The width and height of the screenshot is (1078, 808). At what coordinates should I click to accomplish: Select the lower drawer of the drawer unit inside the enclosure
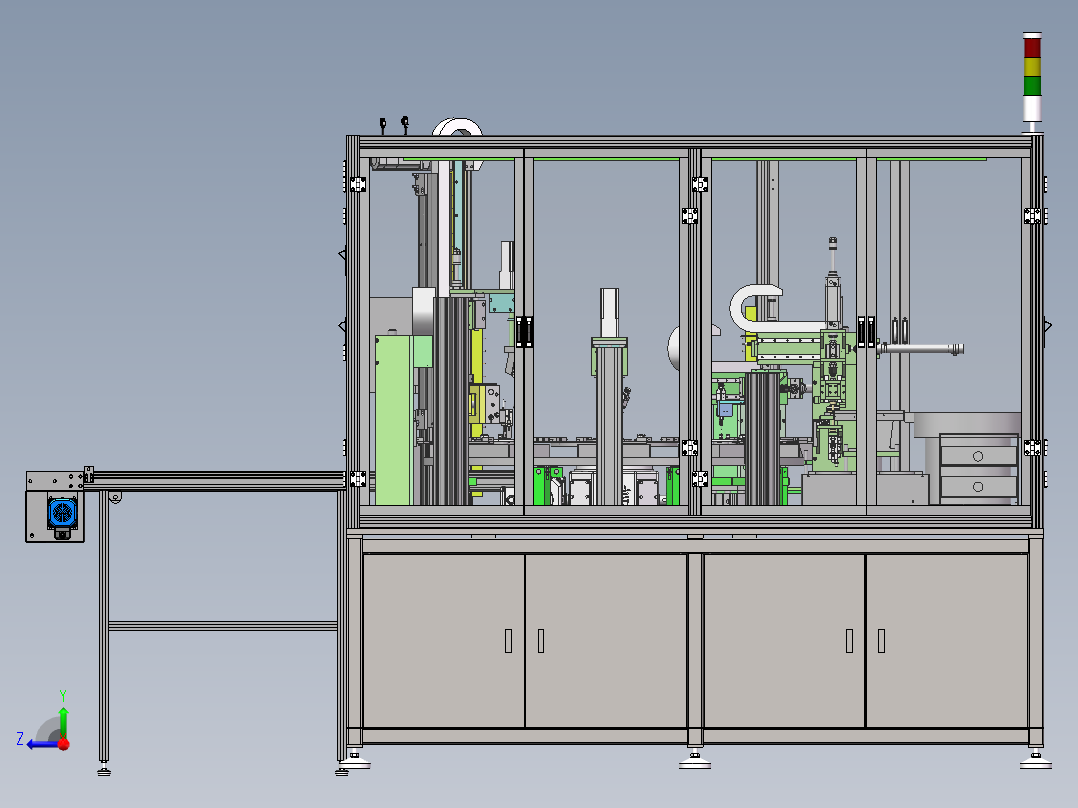[x=978, y=486]
